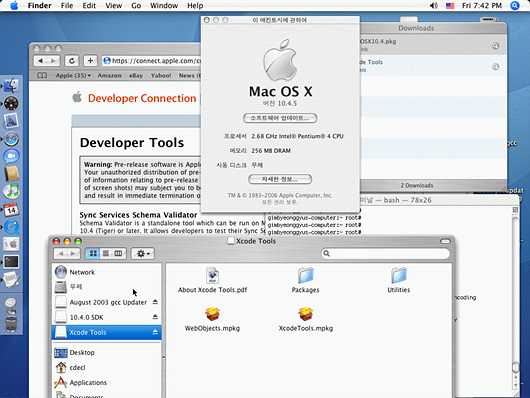Open the View menu

pyautogui.click(x=114, y=5)
